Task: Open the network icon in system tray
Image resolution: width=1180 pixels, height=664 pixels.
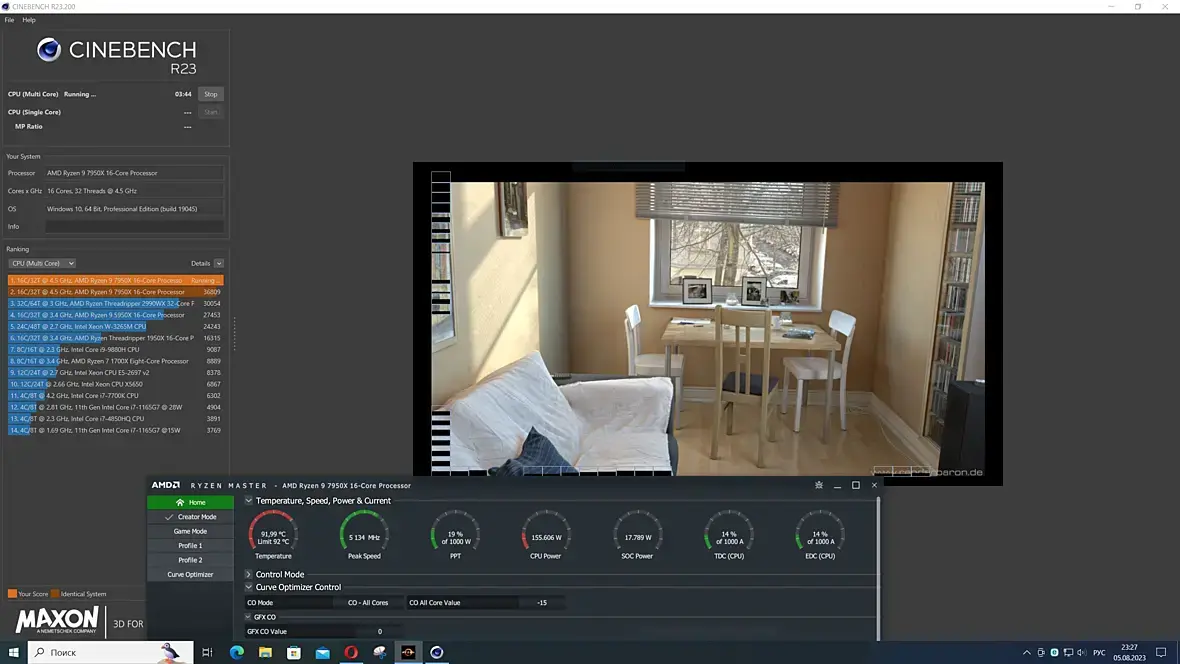Action: (1068, 653)
